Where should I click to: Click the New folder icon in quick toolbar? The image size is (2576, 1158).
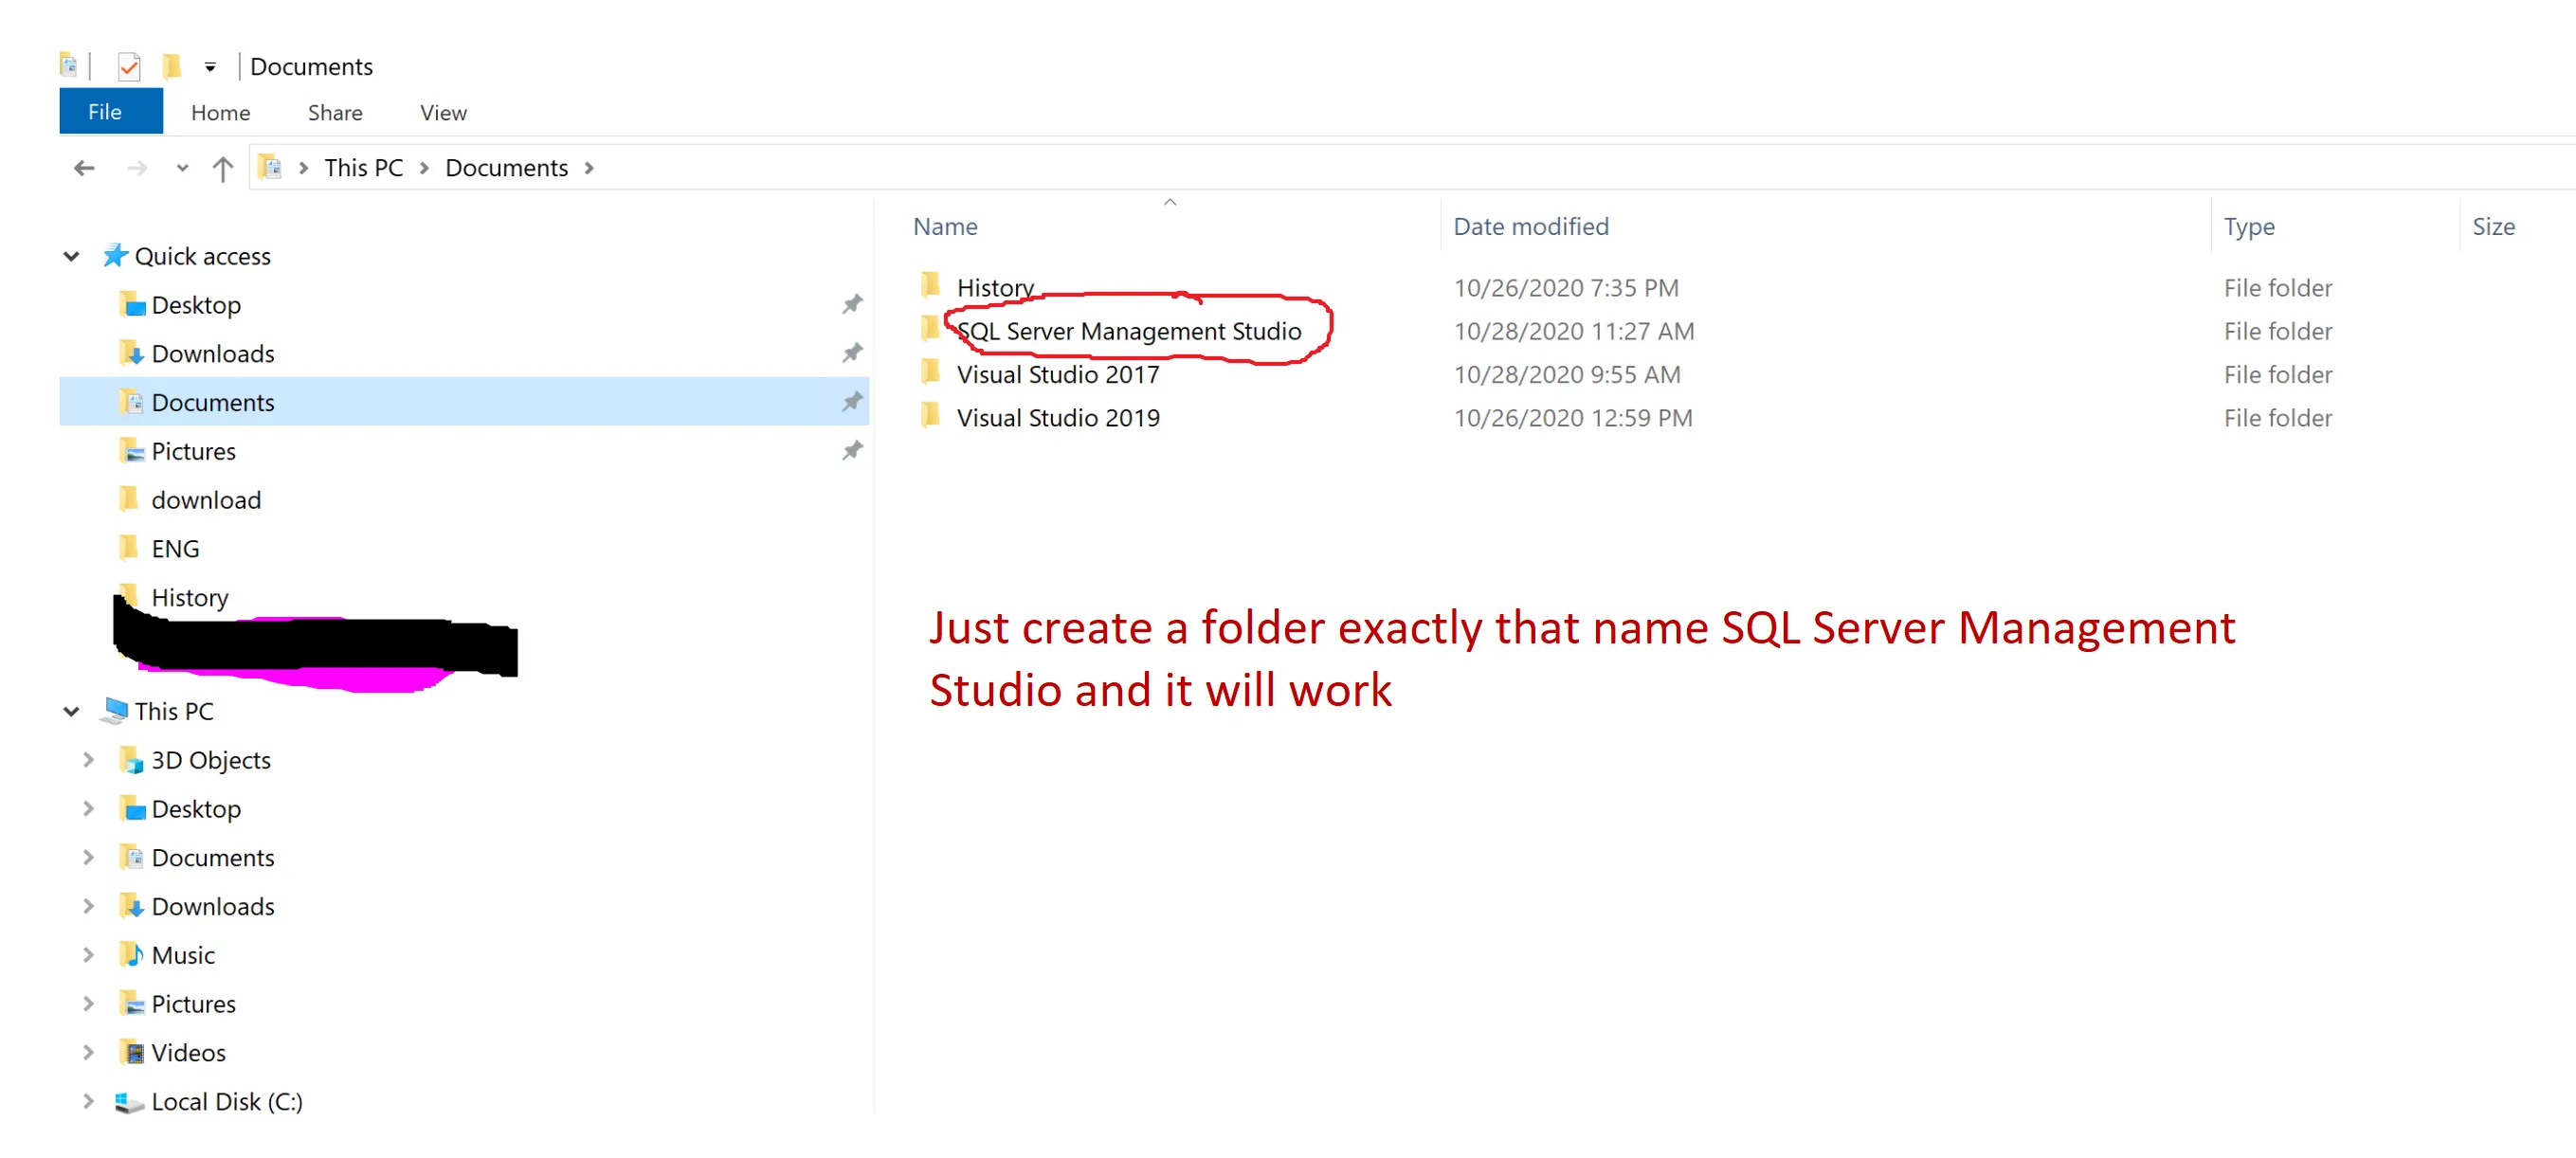171,67
